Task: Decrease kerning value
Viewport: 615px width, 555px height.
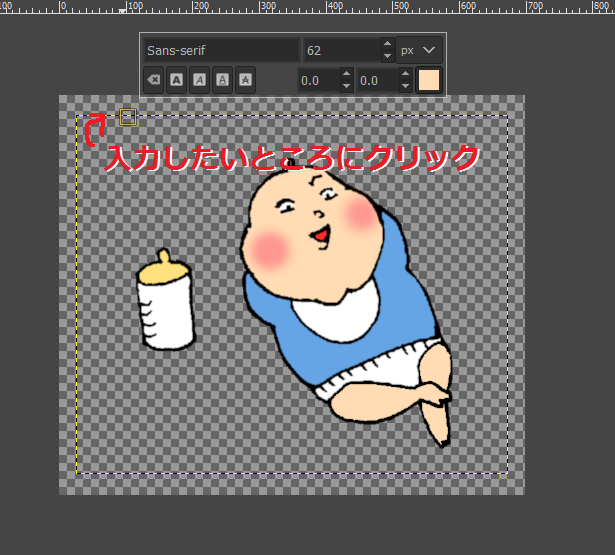Action: click(406, 86)
